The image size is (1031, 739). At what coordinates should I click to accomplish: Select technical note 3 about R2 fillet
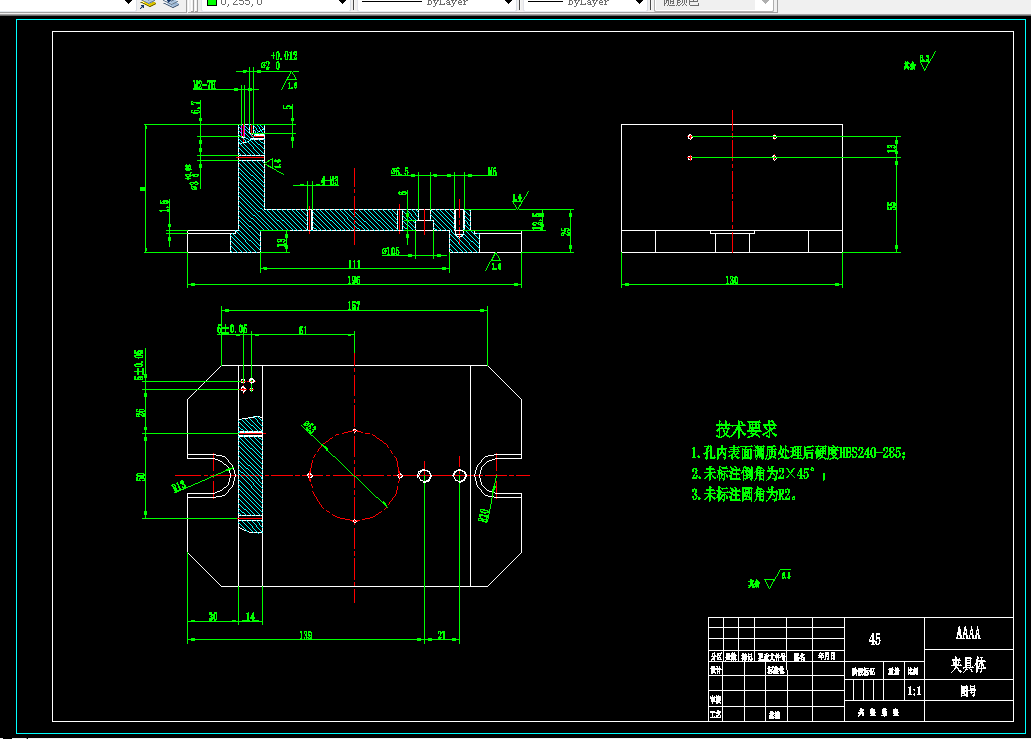click(x=744, y=494)
